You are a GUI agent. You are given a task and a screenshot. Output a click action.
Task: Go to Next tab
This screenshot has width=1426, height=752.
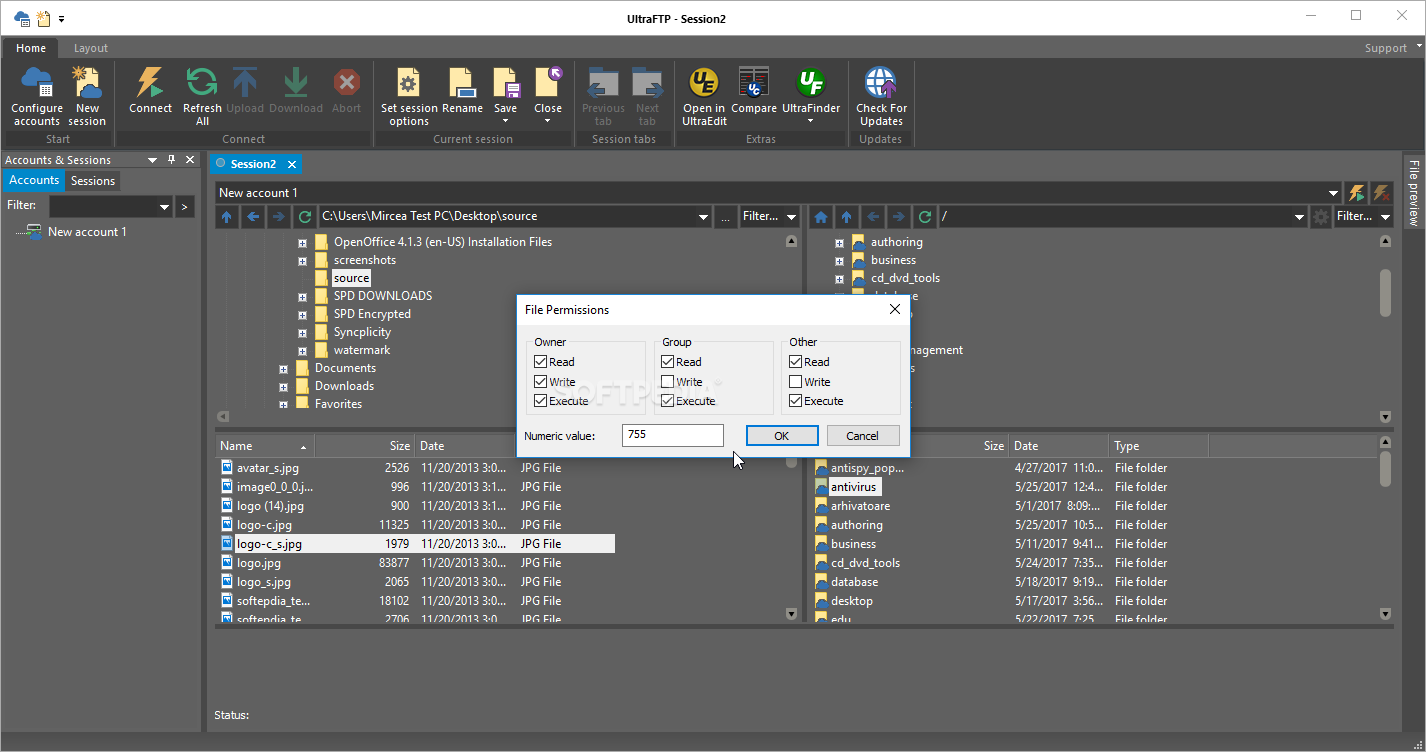647,97
